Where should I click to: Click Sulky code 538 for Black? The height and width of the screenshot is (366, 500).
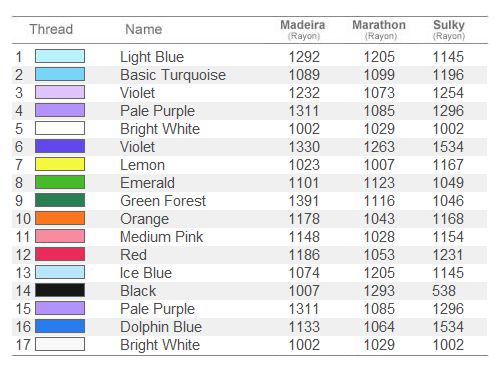click(444, 291)
